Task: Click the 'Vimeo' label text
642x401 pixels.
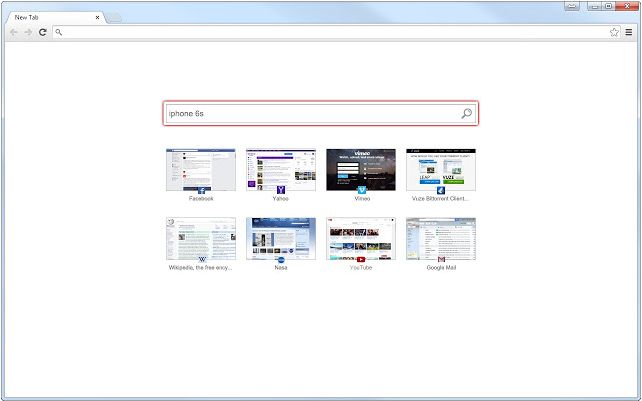Action: [x=362, y=198]
